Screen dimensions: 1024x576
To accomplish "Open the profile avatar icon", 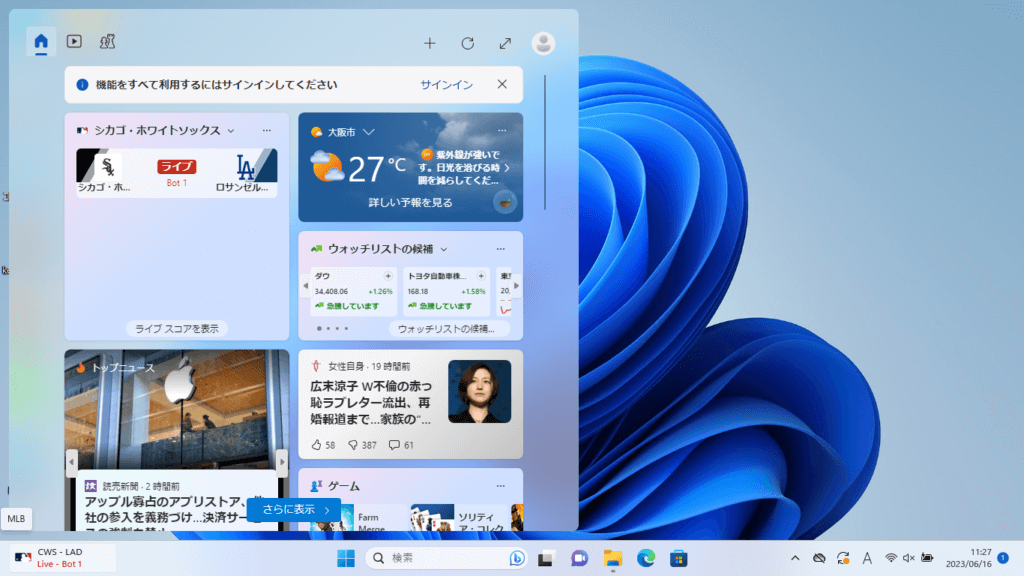I will tap(543, 43).
